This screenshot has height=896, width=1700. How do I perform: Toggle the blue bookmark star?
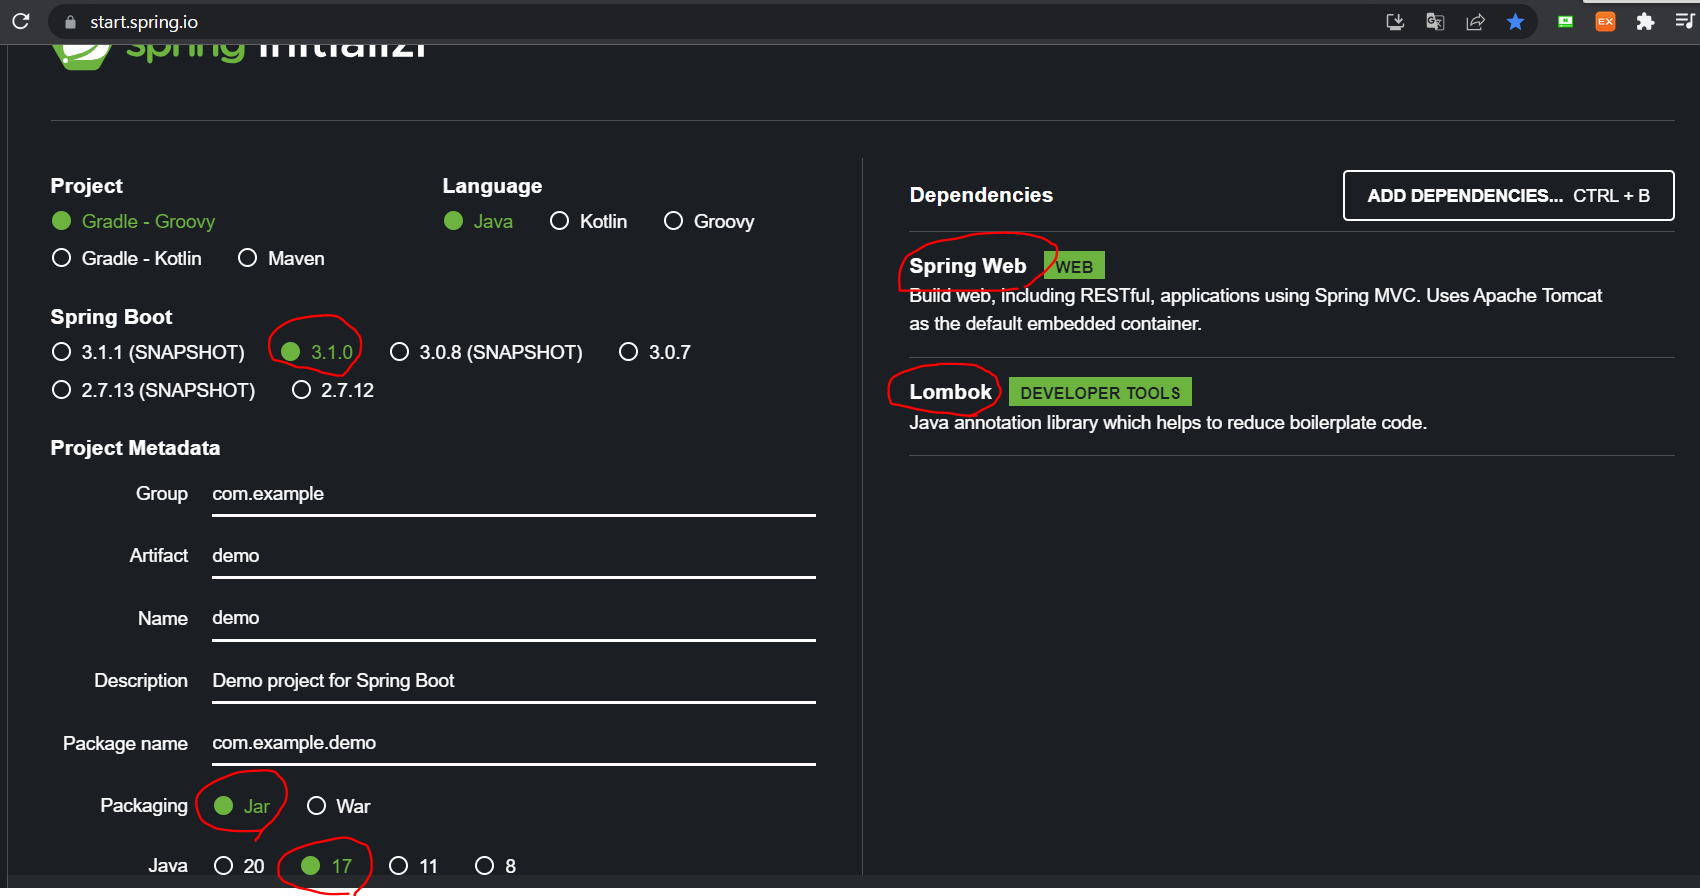(1515, 22)
